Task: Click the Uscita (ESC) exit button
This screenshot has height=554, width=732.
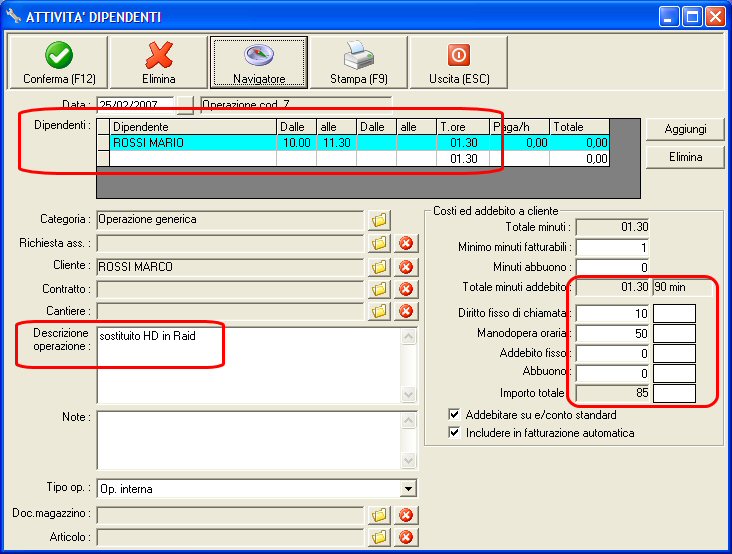Action: 458,63
